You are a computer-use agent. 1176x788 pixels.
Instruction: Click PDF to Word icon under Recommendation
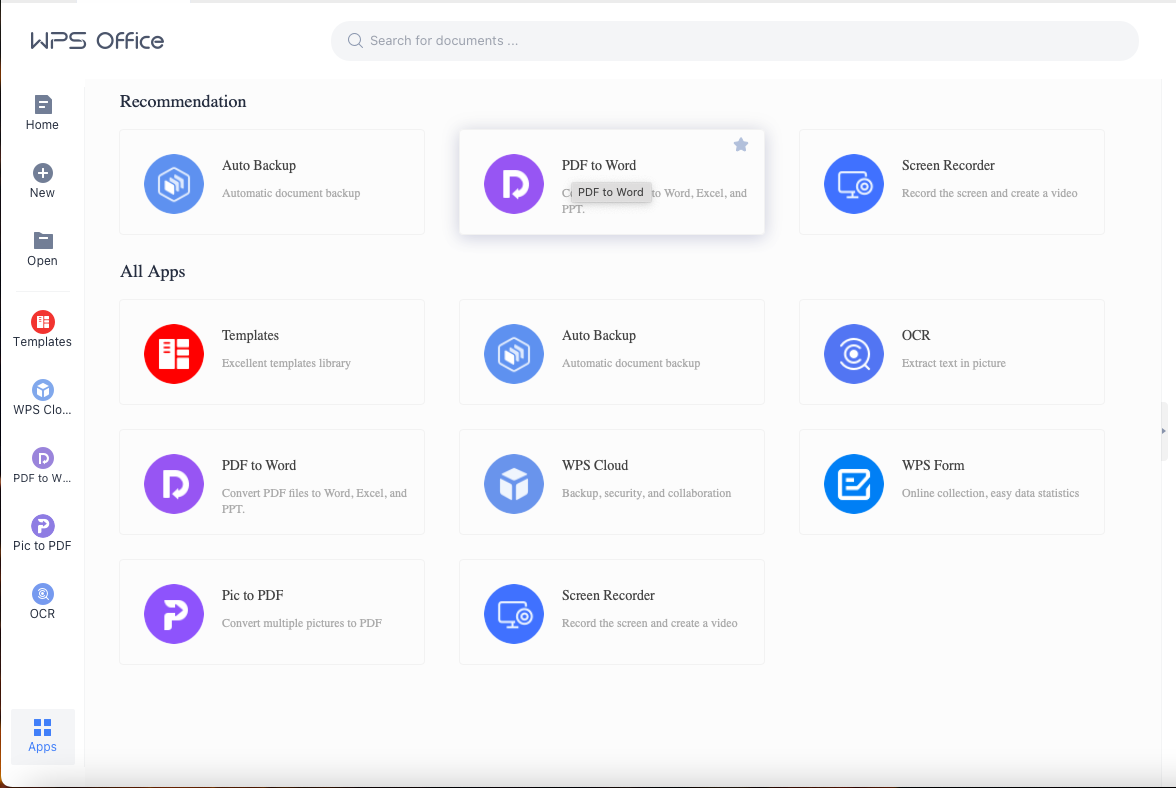[514, 184]
